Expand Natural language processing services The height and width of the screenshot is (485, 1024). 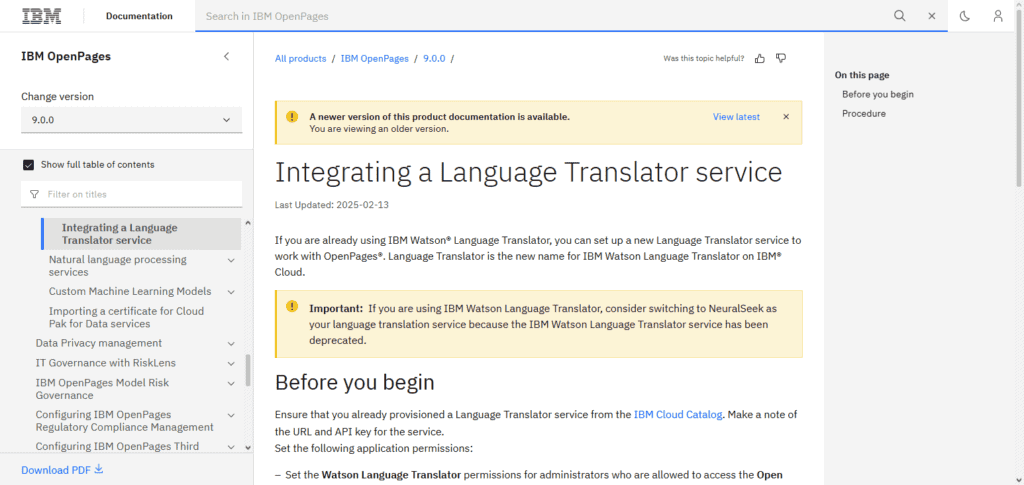(231, 260)
